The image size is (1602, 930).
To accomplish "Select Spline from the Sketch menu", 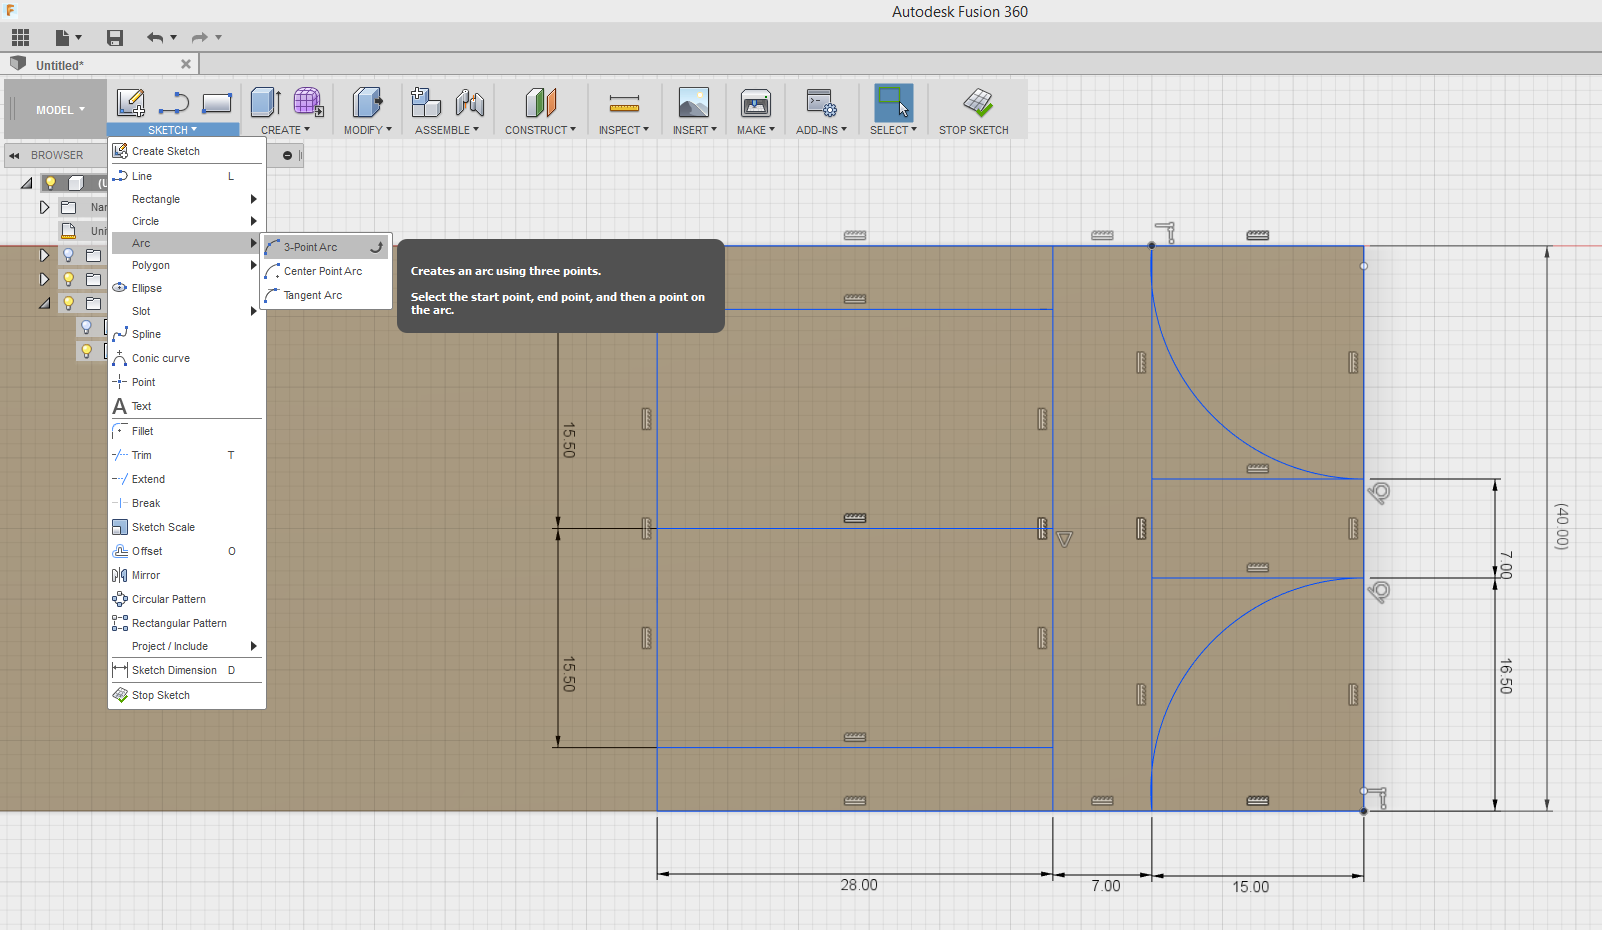I will click(186, 334).
